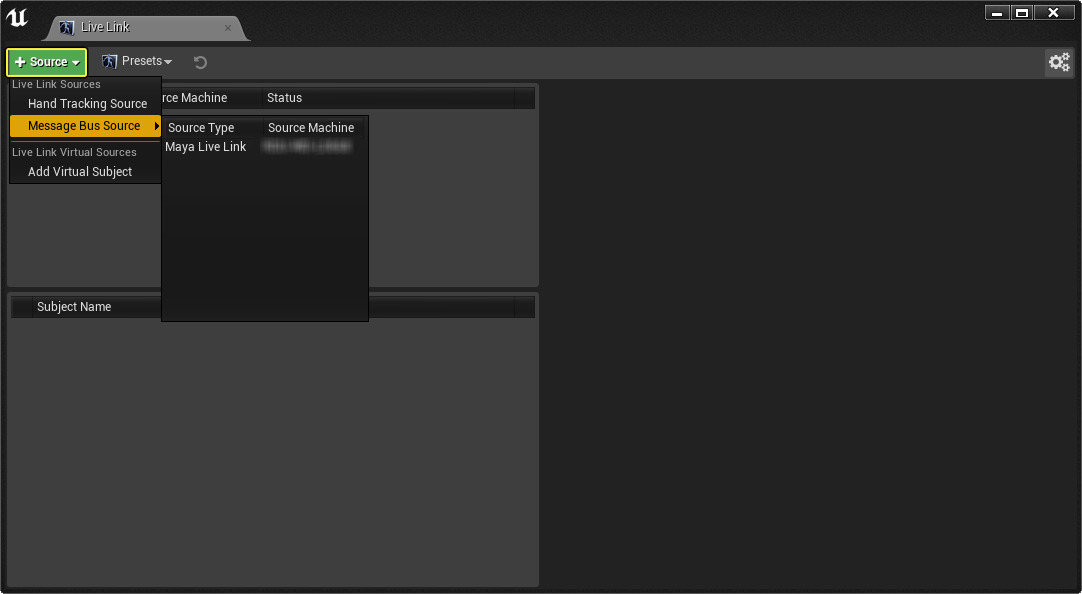Image resolution: width=1082 pixels, height=594 pixels.
Task: Click the blurred source machine address cell
Action: (x=308, y=146)
